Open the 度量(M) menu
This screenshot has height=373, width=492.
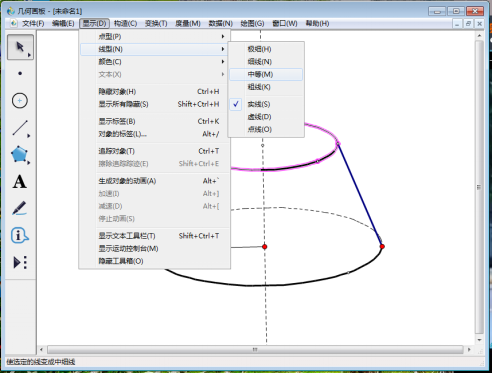coord(188,24)
